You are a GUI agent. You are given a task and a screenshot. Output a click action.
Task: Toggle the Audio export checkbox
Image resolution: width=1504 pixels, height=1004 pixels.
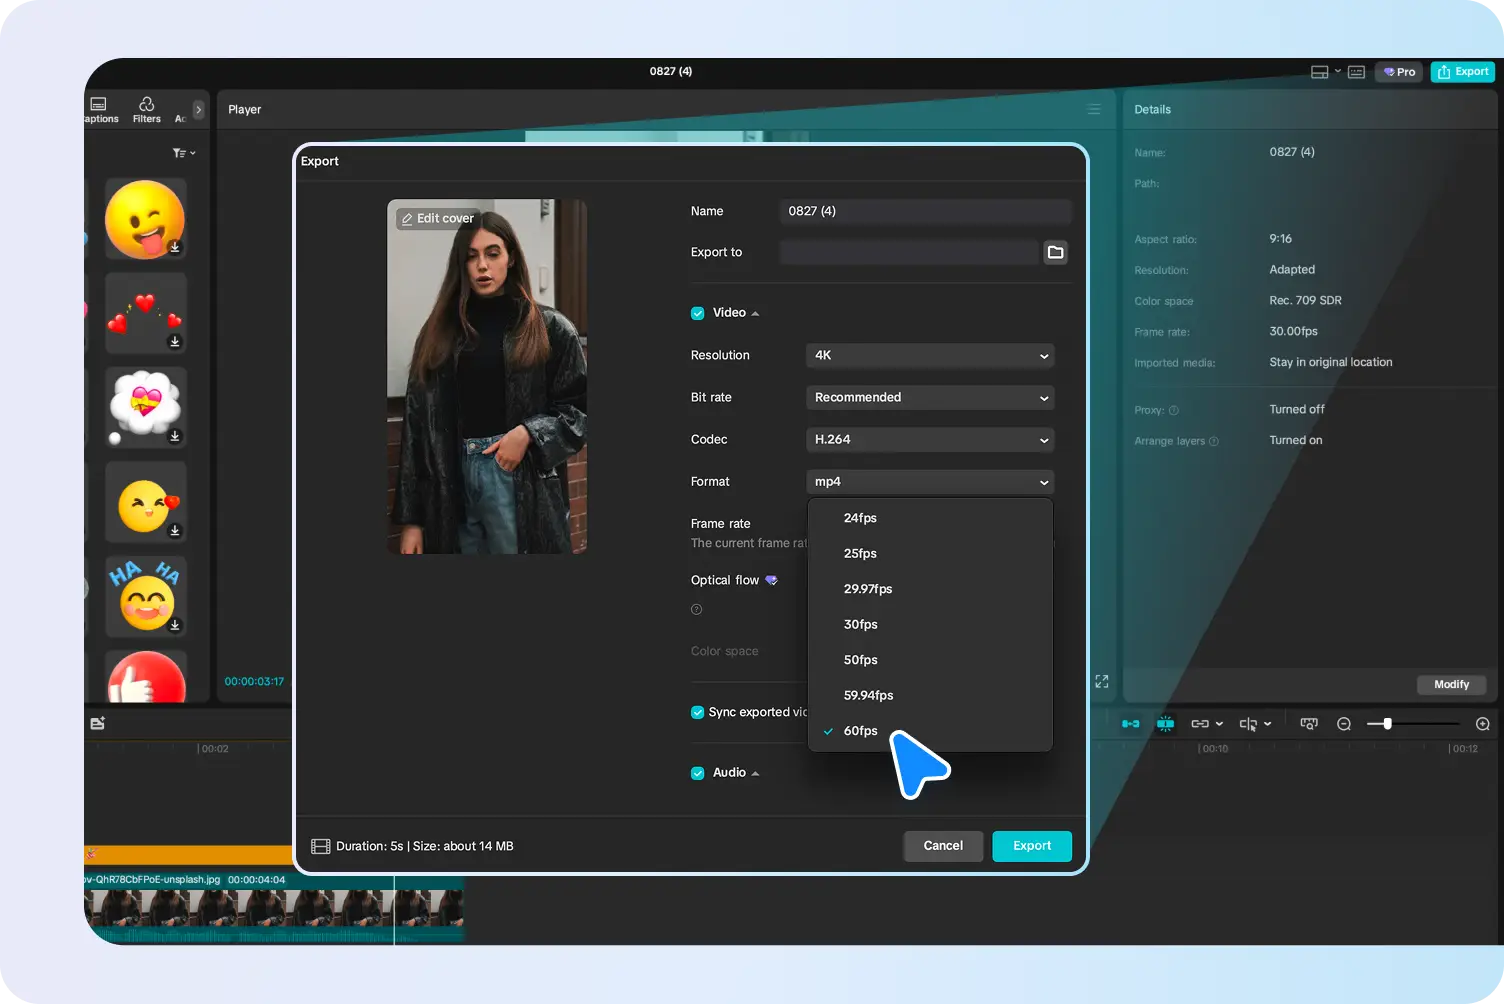coord(697,772)
